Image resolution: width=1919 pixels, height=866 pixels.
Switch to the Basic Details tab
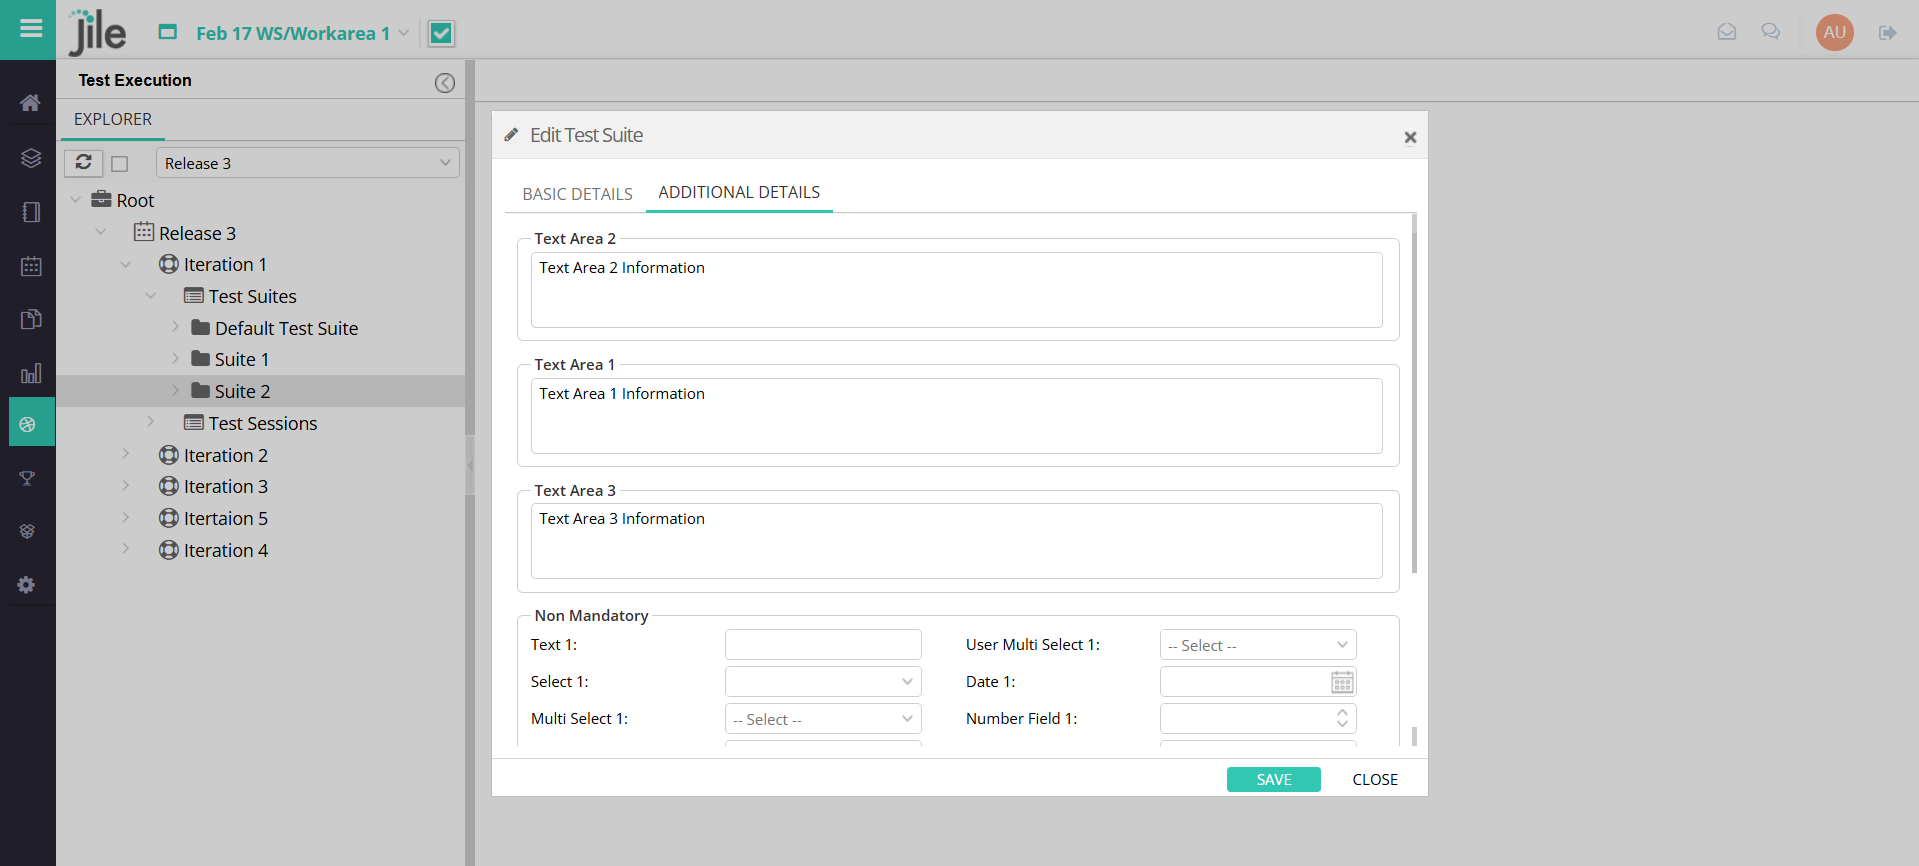point(577,194)
